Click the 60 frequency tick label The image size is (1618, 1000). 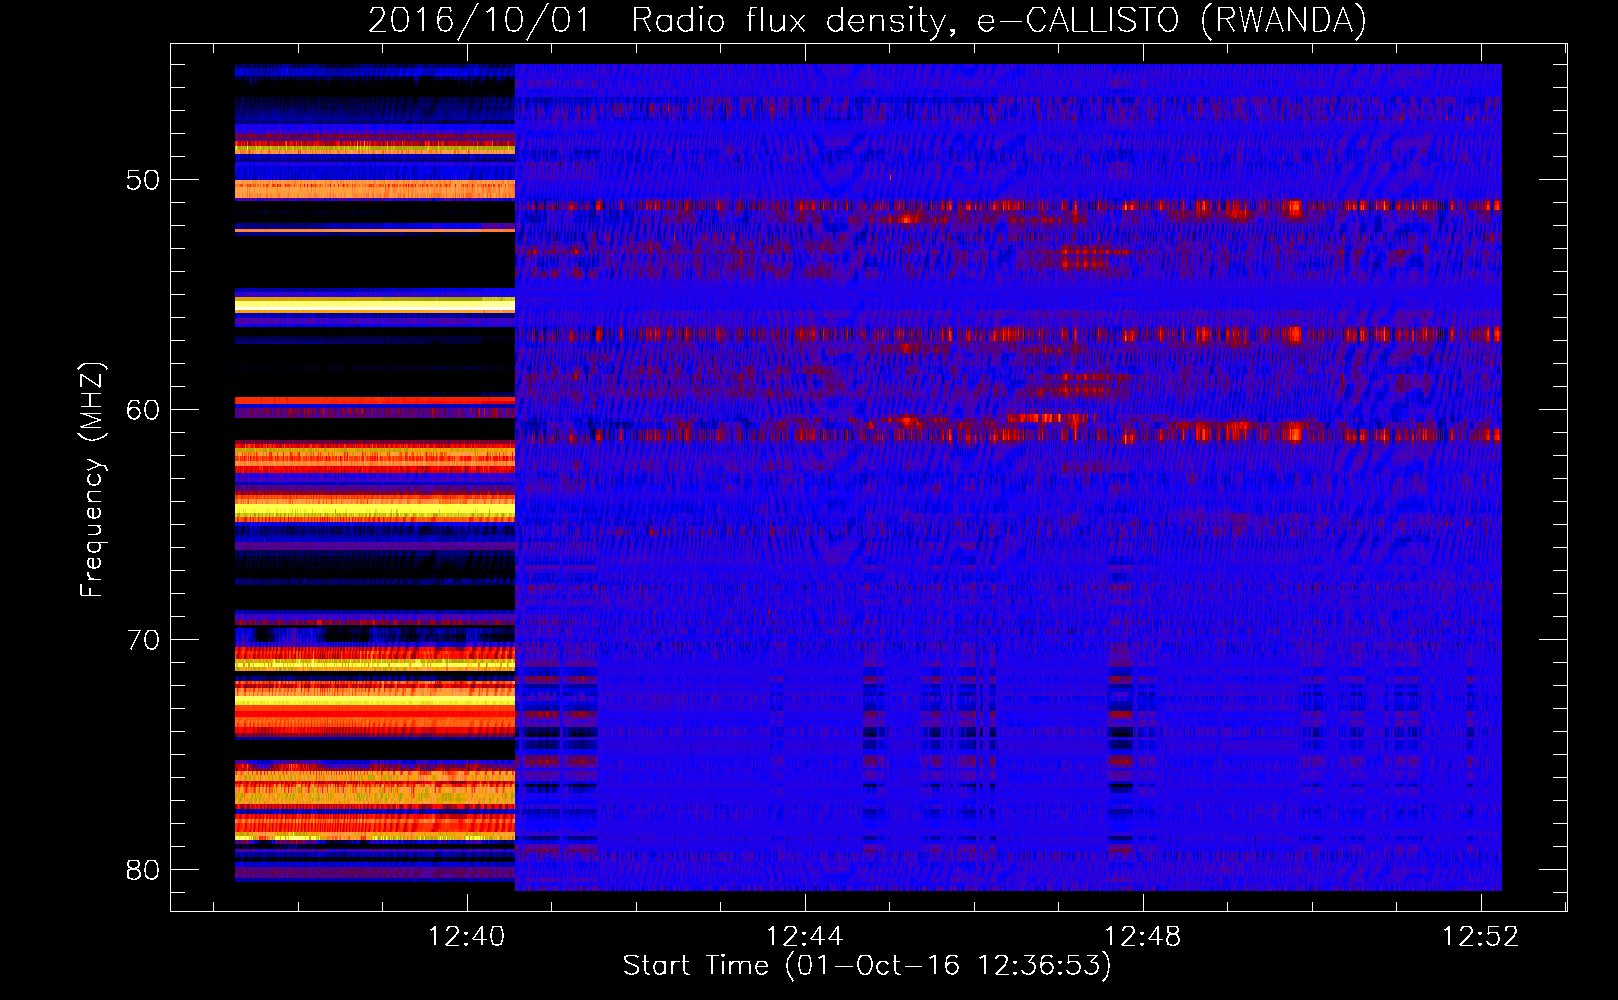click(x=143, y=410)
